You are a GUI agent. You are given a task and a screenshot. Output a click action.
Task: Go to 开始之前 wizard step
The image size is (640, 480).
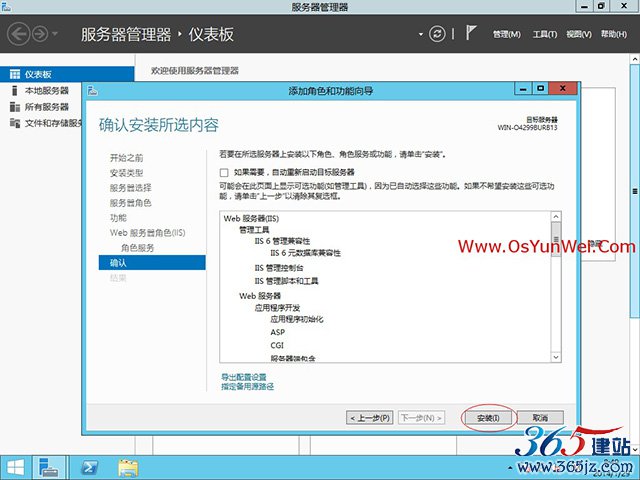pyautogui.click(x=127, y=158)
